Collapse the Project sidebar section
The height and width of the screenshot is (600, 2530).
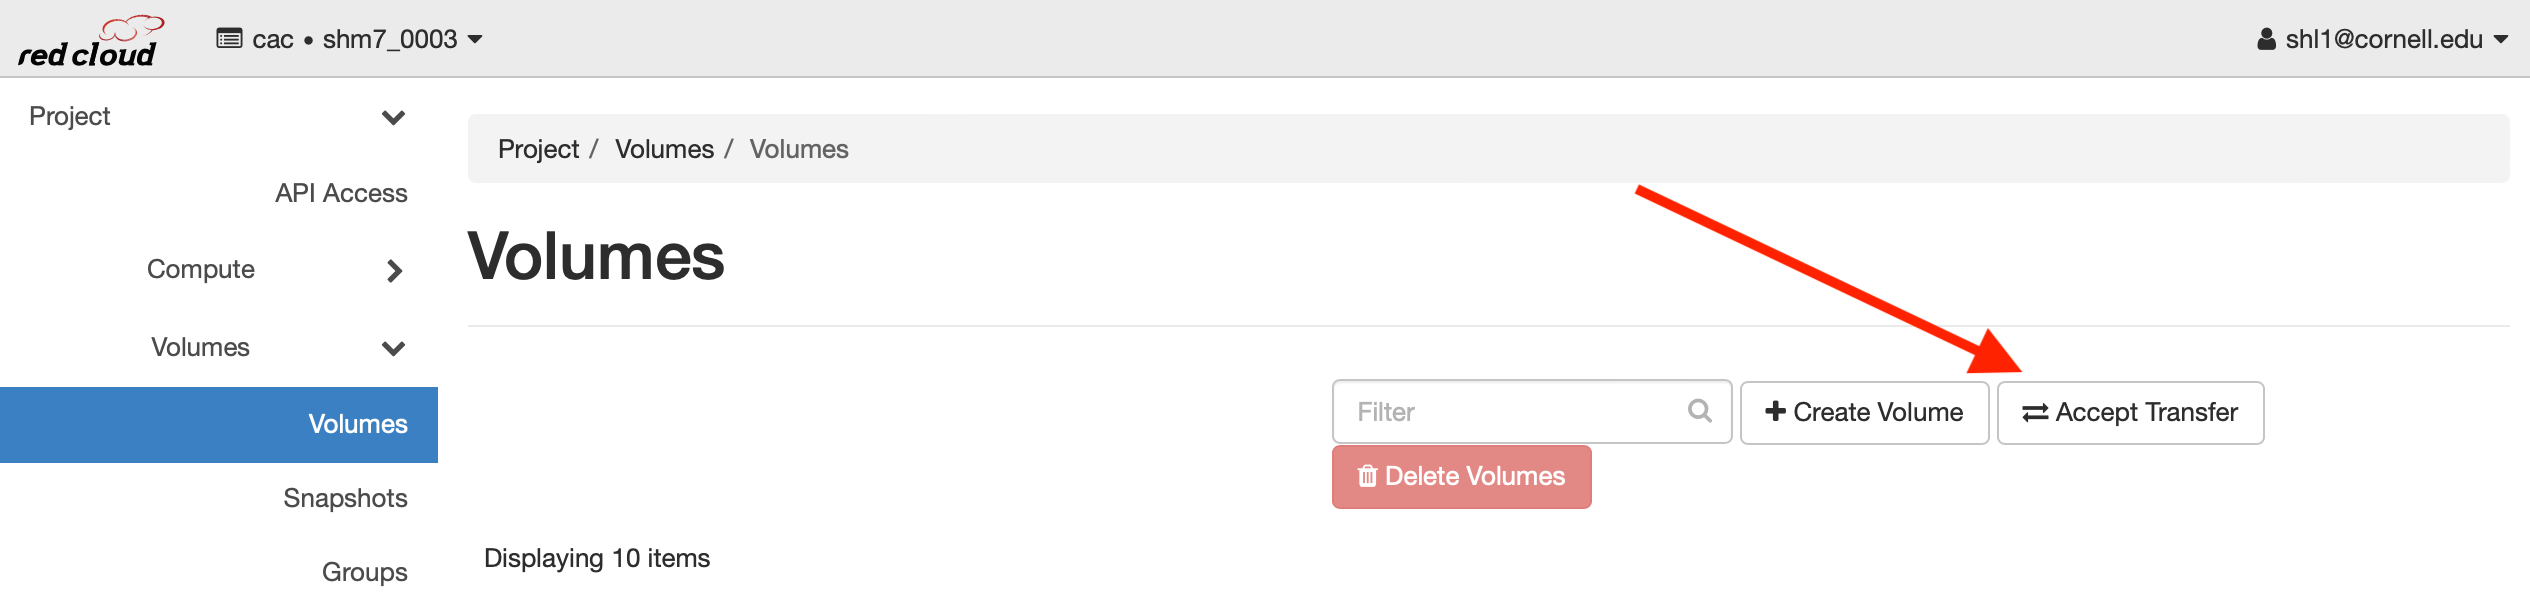point(218,116)
